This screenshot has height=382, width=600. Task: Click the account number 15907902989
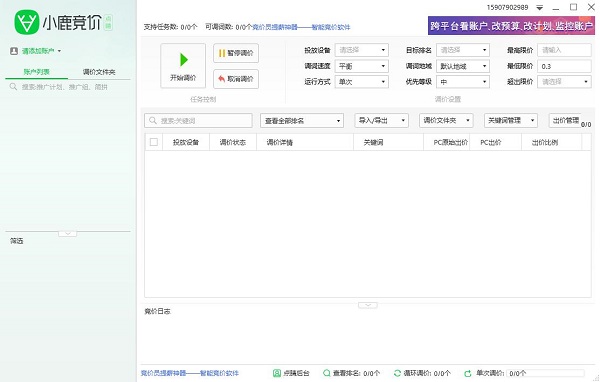pos(507,7)
